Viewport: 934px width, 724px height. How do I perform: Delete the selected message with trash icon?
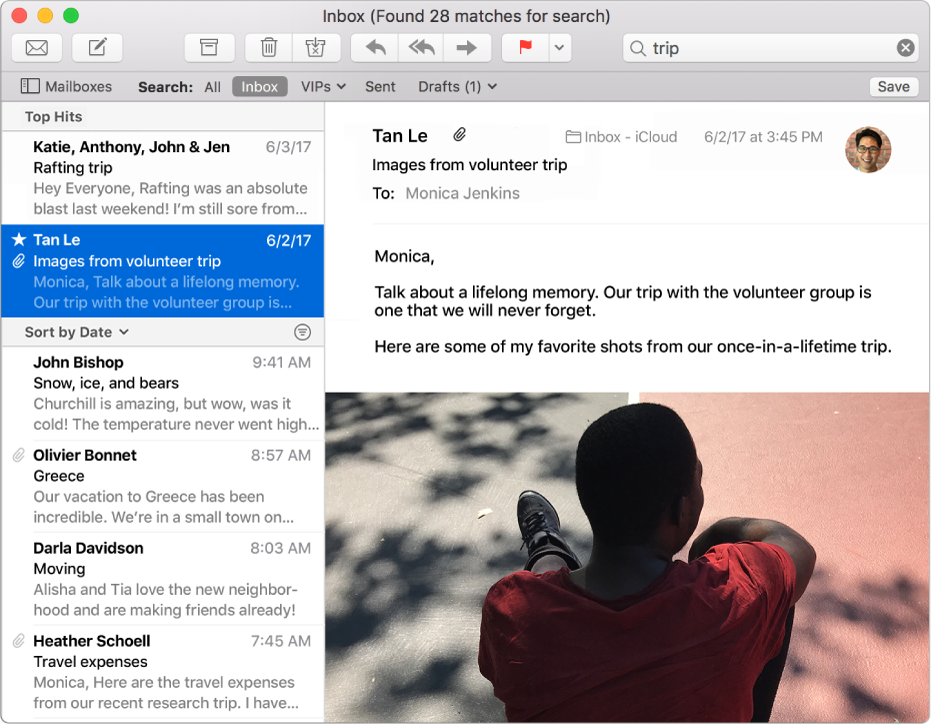(x=269, y=48)
